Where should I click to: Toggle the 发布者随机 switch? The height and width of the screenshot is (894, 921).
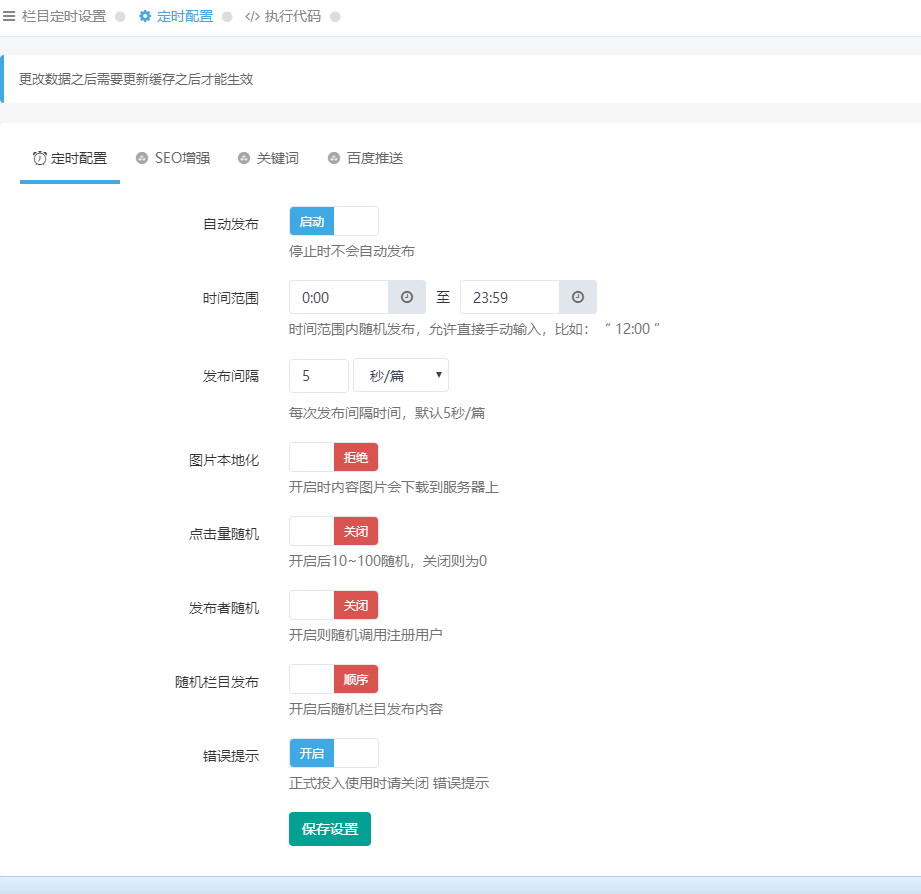[334, 605]
